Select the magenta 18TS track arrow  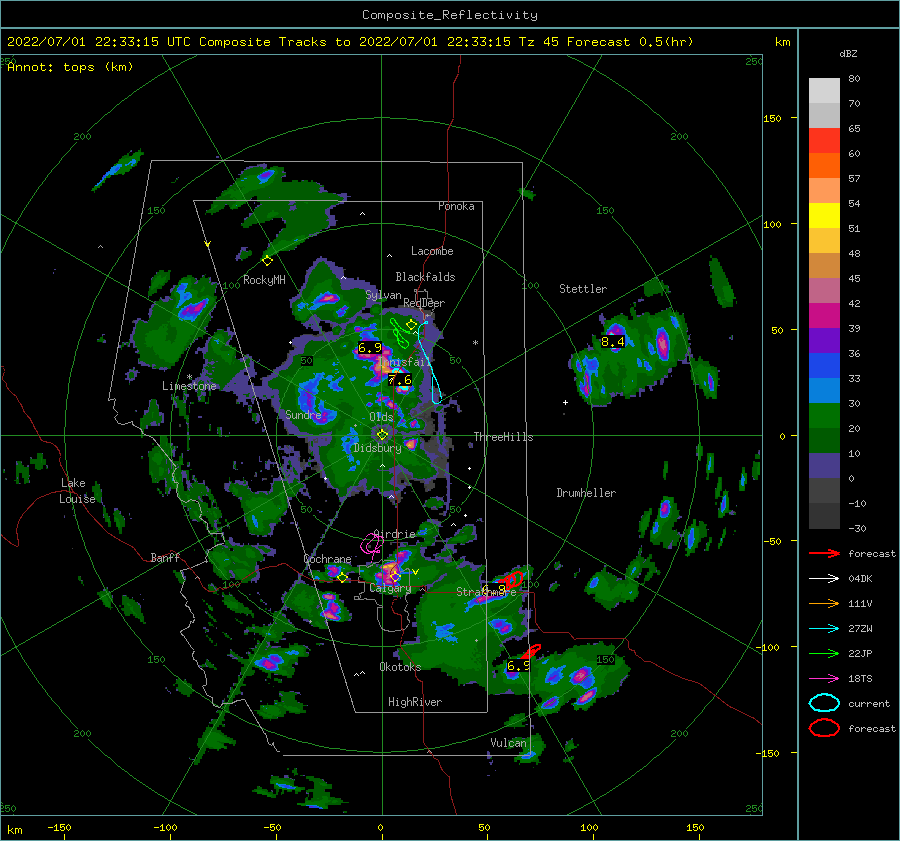point(824,679)
